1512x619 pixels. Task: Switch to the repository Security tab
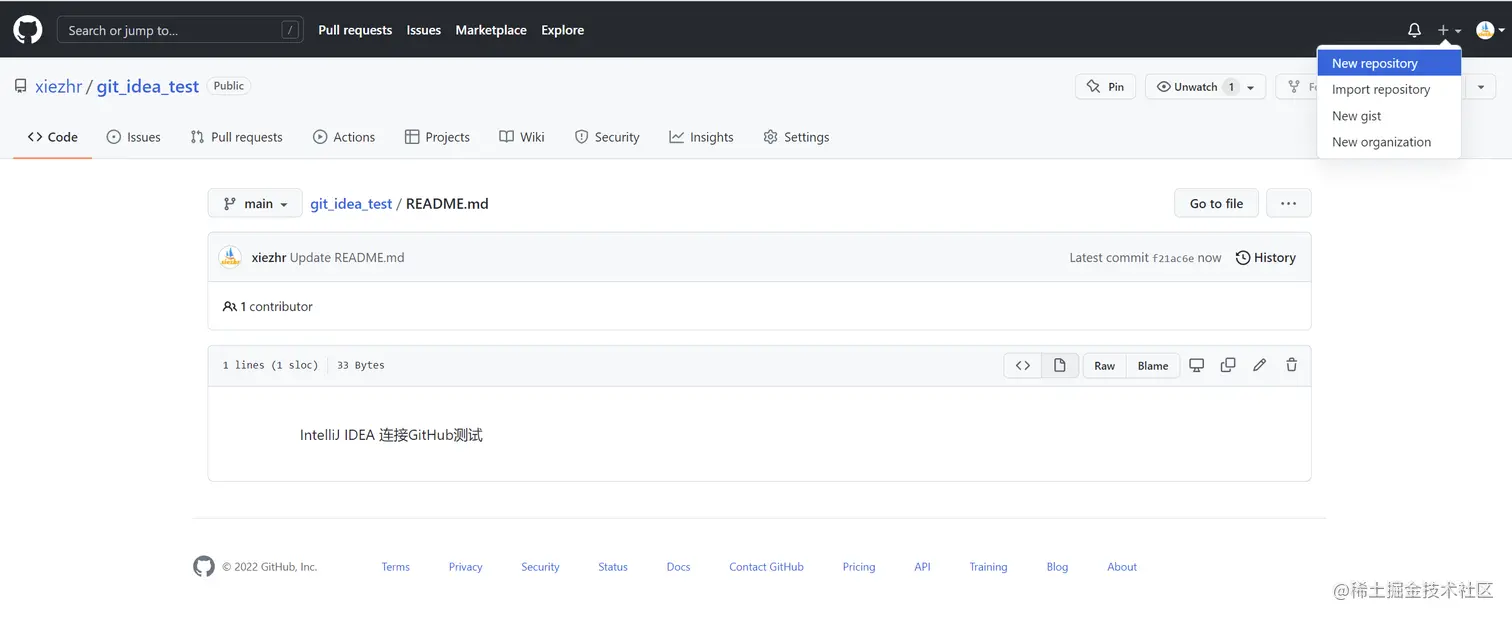click(607, 137)
